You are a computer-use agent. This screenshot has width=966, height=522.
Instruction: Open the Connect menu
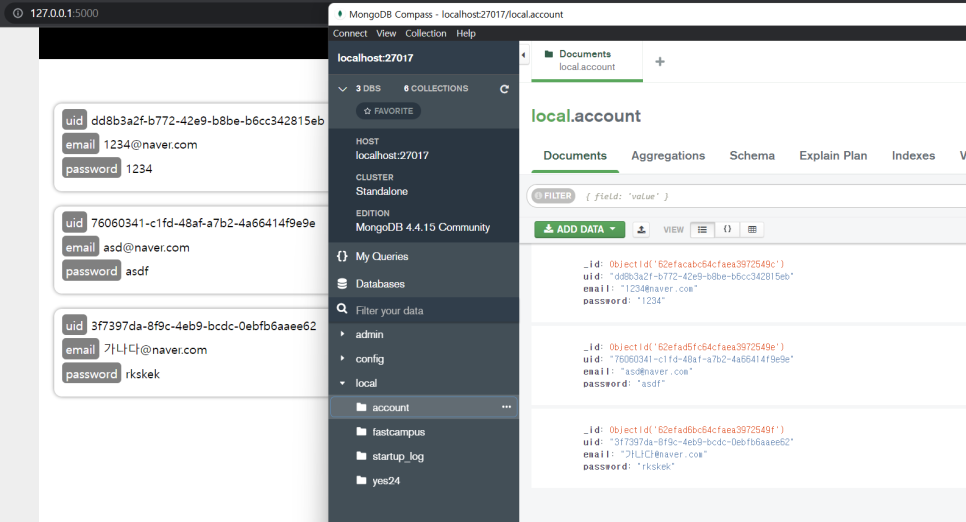(x=350, y=33)
